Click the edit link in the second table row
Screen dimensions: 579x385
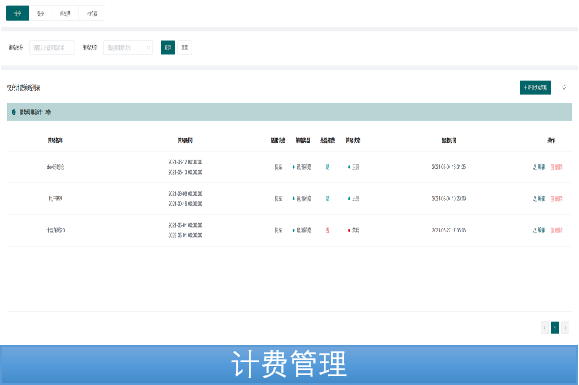pyautogui.click(x=539, y=199)
